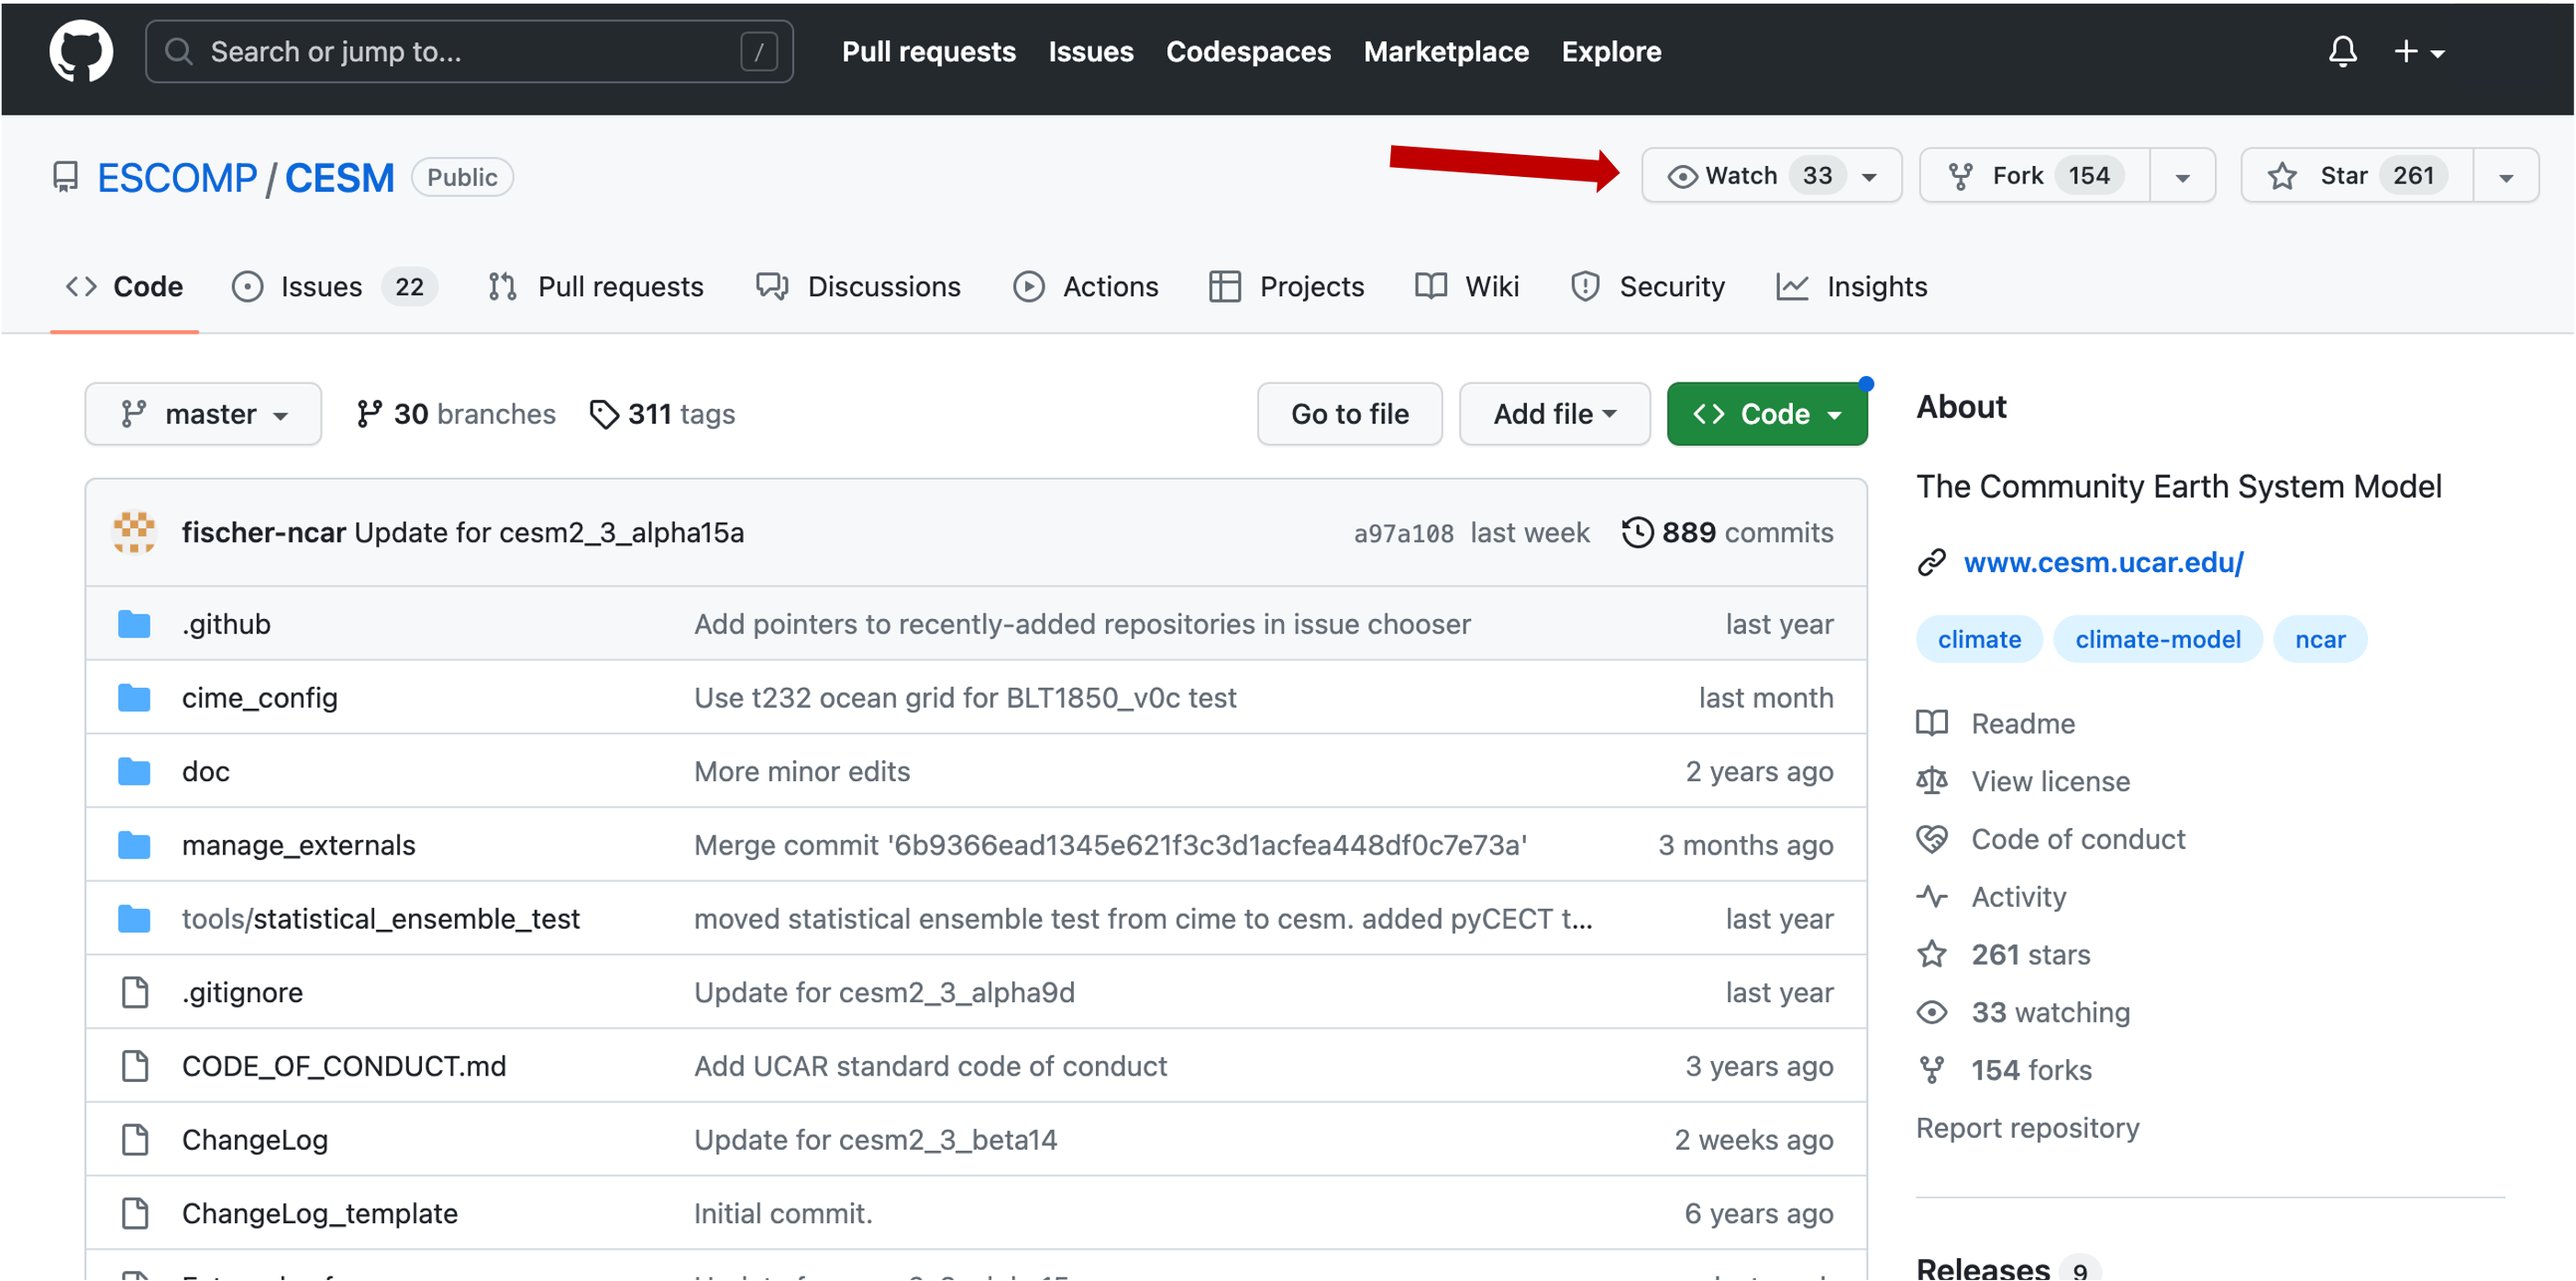Open the plus create-new menu
2576x1281 pixels.
(x=2419, y=51)
